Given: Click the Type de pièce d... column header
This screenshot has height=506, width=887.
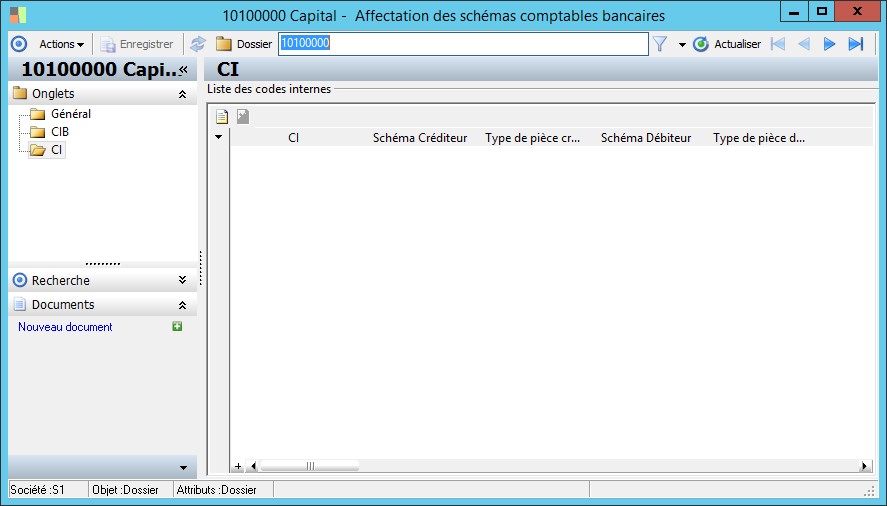Looking at the screenshot, I should click(759, 138).
